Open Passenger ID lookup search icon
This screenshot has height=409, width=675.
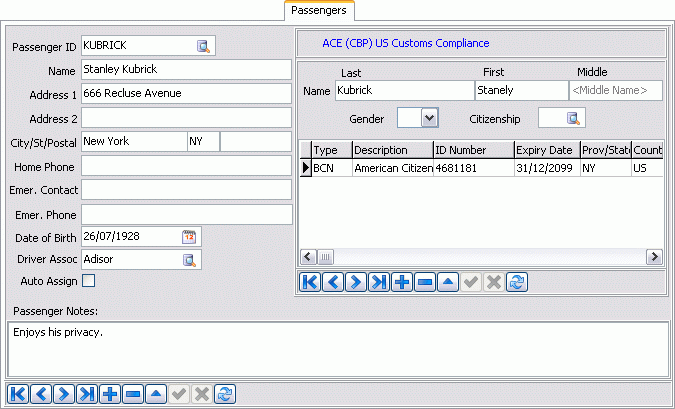[x=203, y=45]
